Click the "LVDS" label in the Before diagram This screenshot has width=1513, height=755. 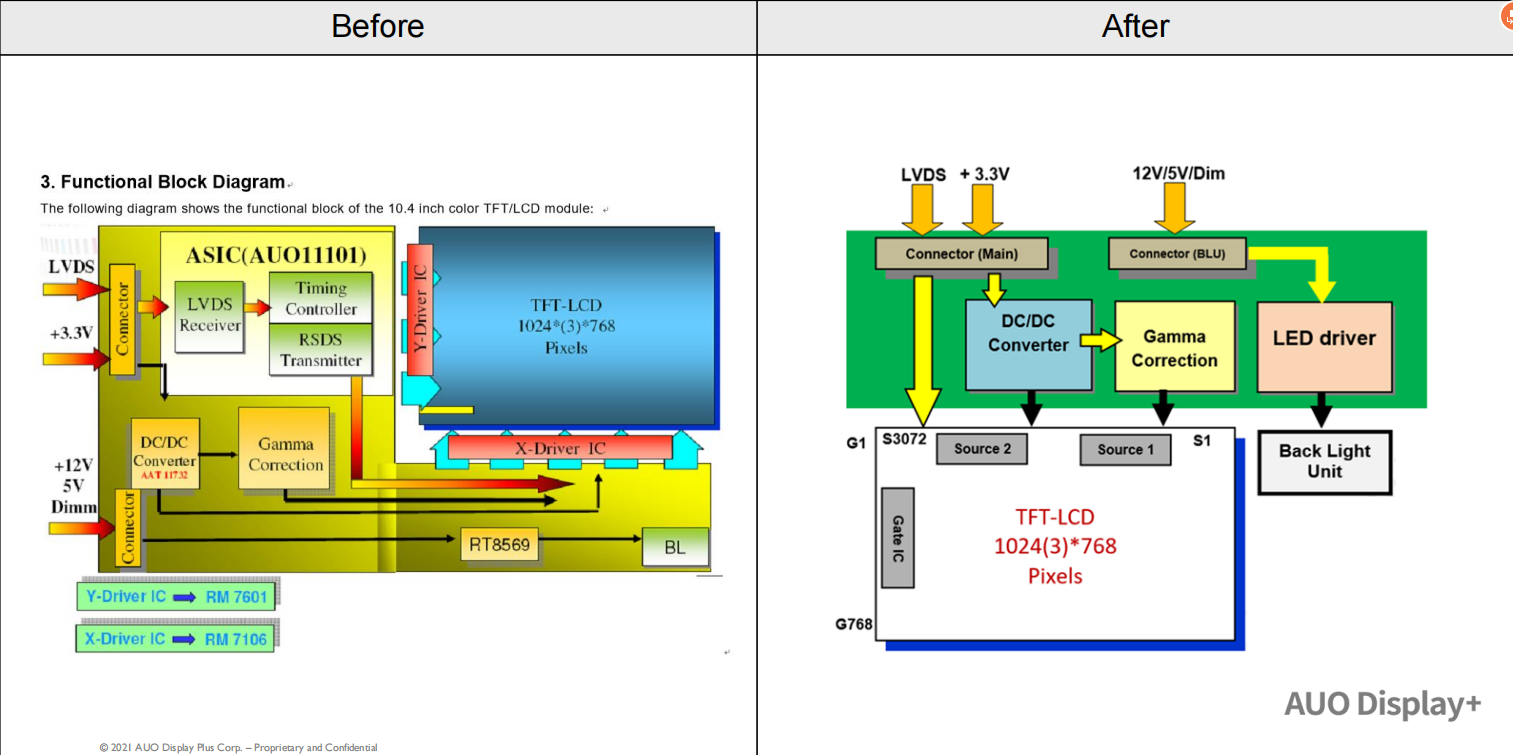(72, 267)
